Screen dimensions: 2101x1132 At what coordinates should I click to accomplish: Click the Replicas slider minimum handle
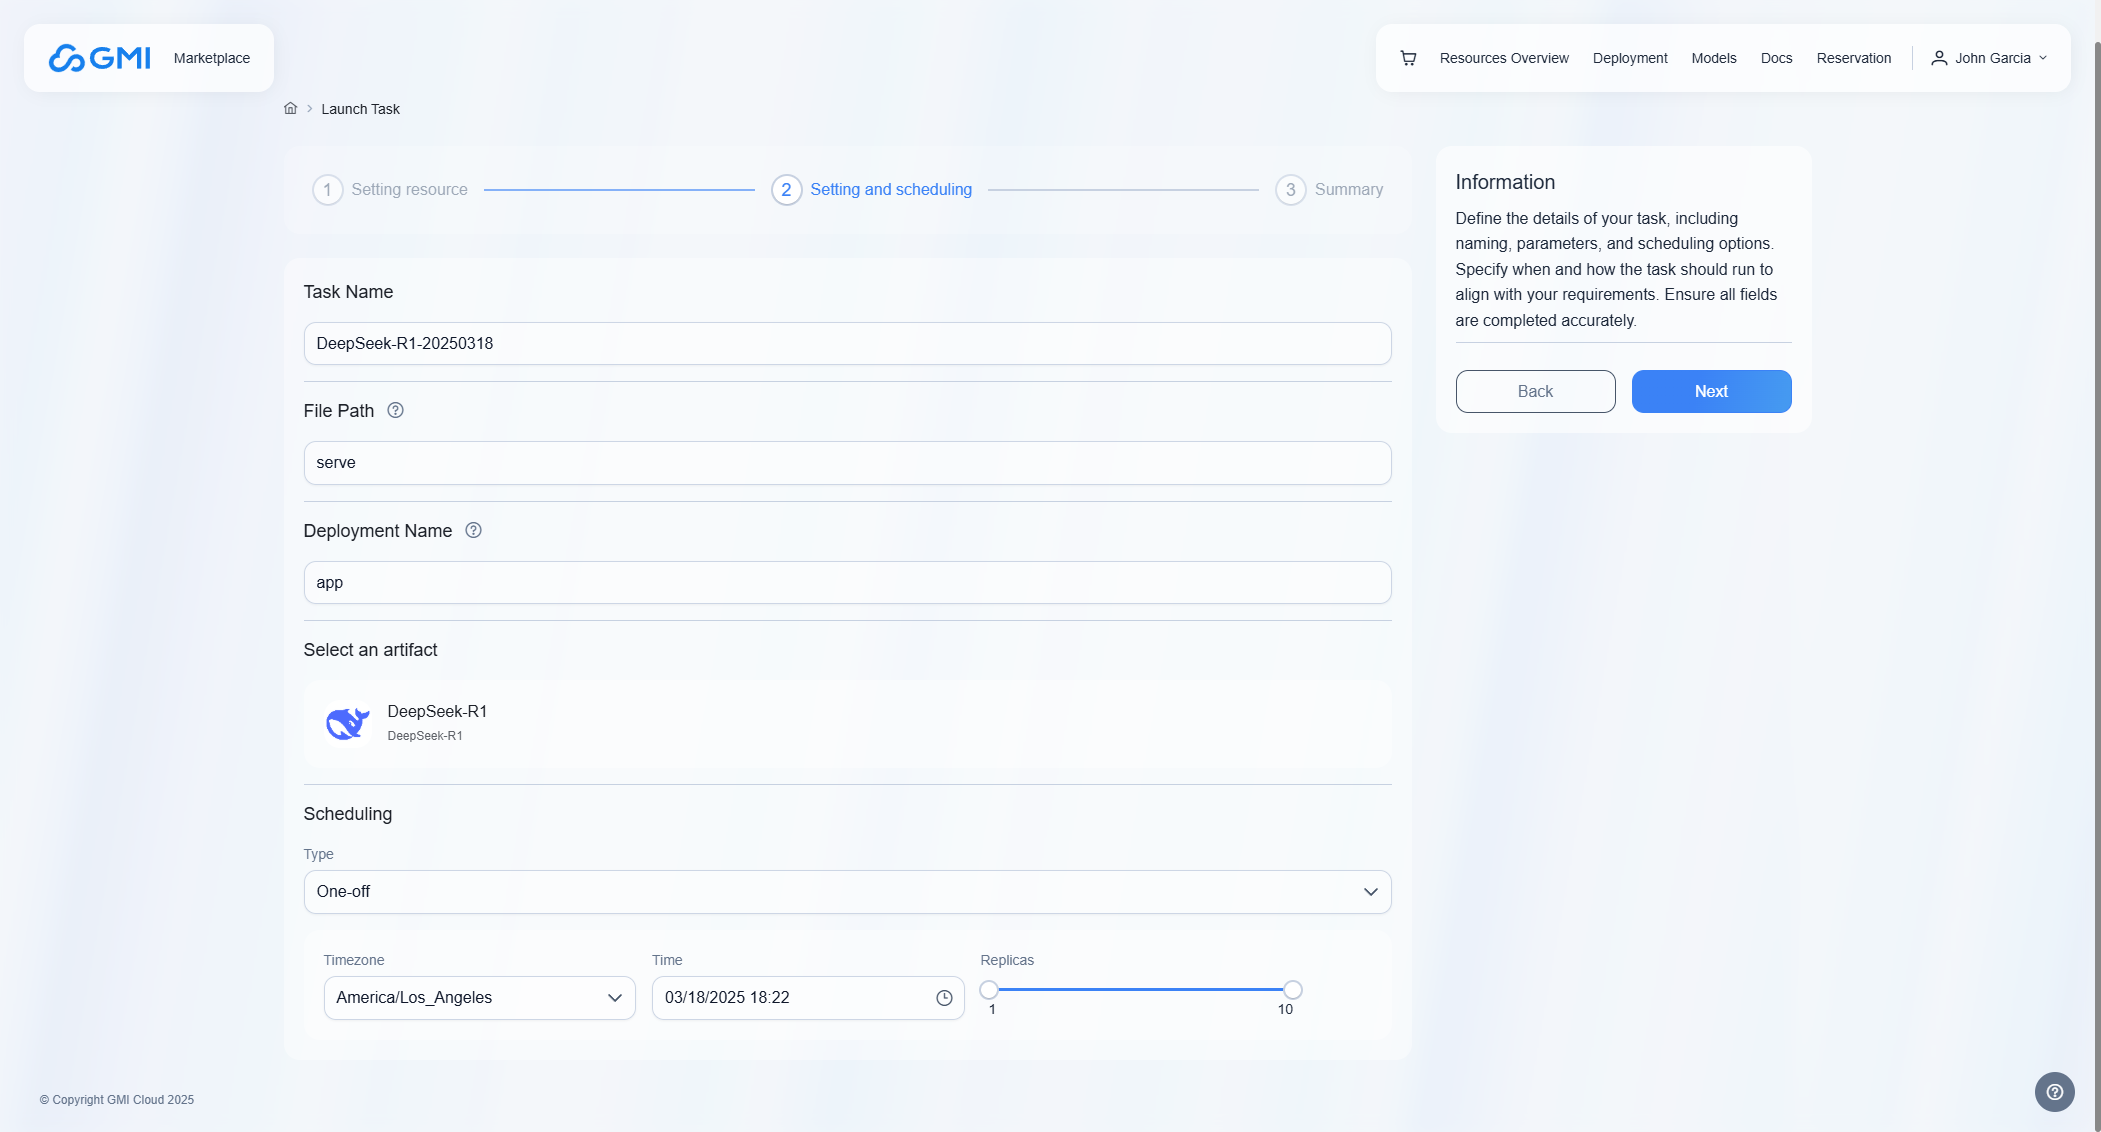[x=989, y=990]
